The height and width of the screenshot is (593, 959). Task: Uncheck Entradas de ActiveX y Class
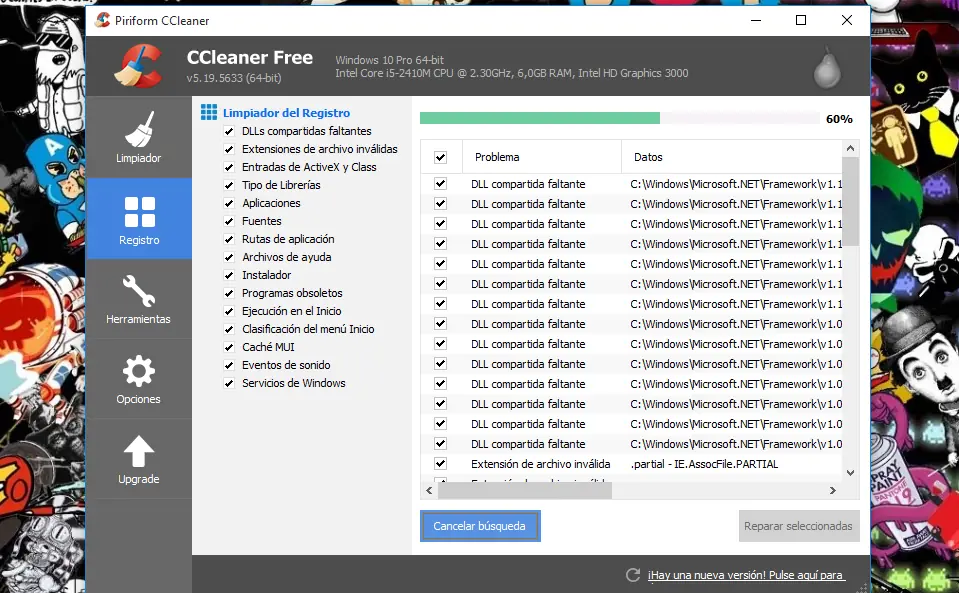click(x=229, y=167)
